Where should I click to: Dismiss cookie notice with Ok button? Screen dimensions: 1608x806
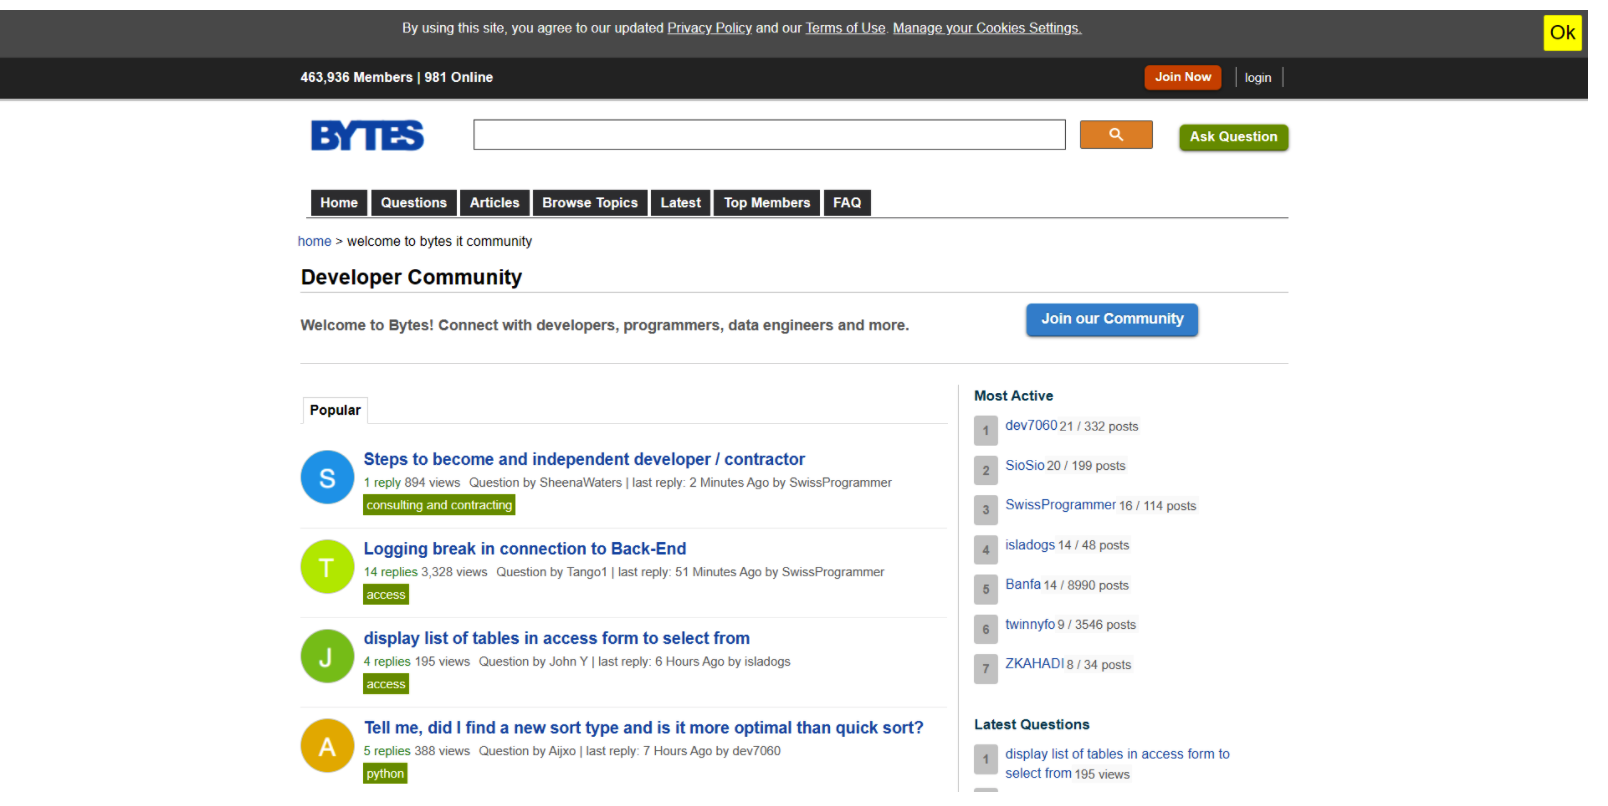click(x=1562, y=33)
